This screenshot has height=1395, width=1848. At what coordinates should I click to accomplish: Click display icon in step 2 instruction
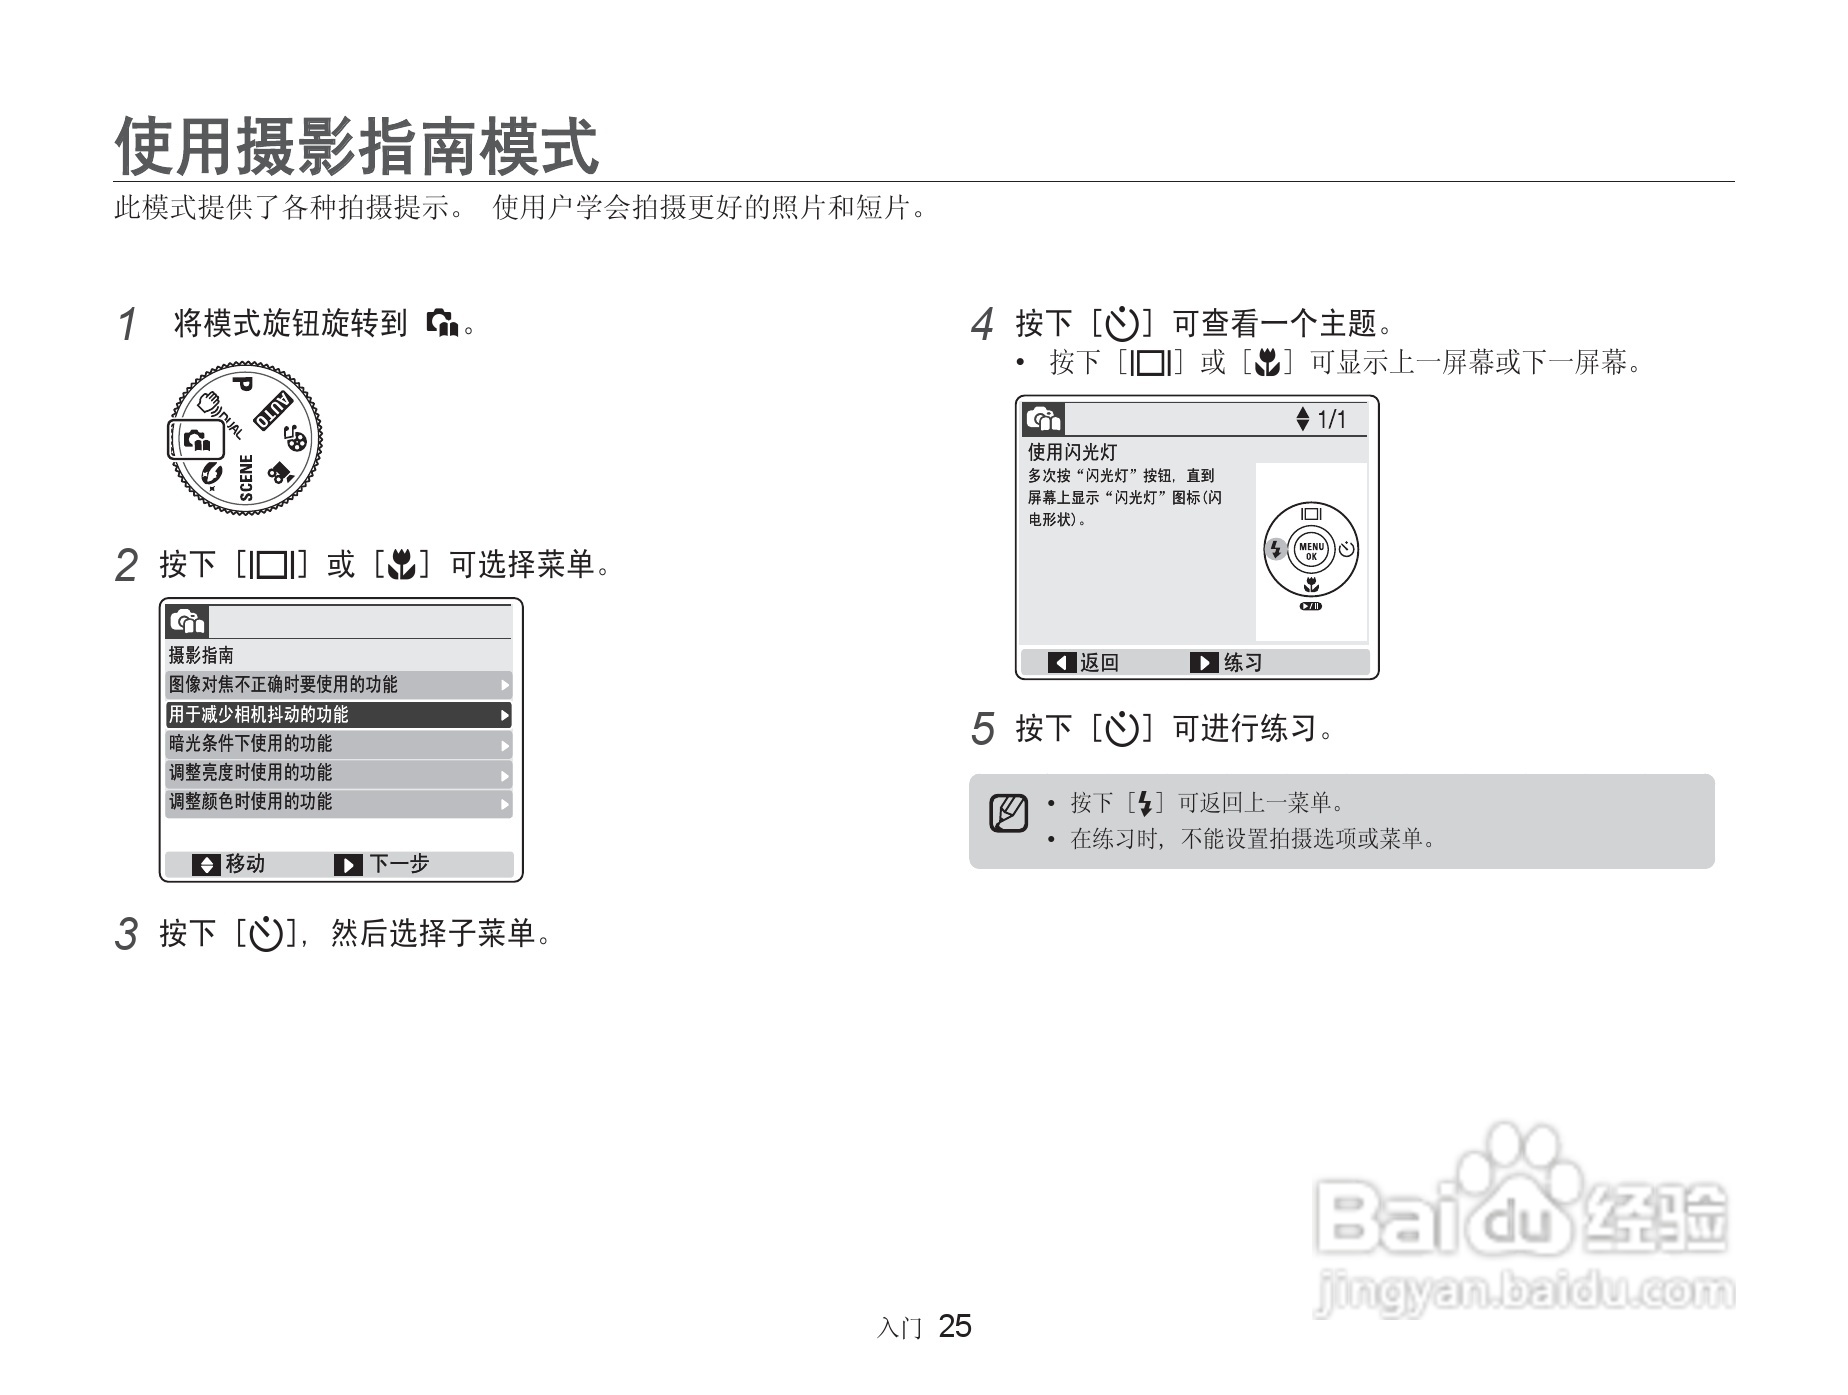click(271, 565)
